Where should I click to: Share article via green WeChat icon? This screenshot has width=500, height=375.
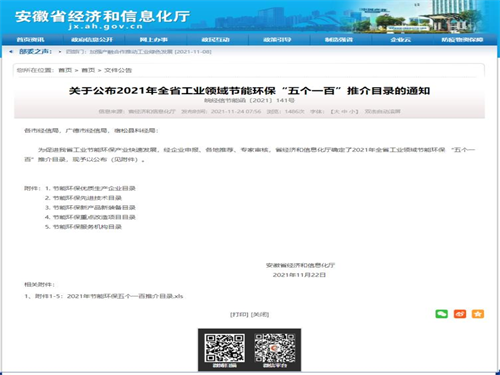pos(442,314)
